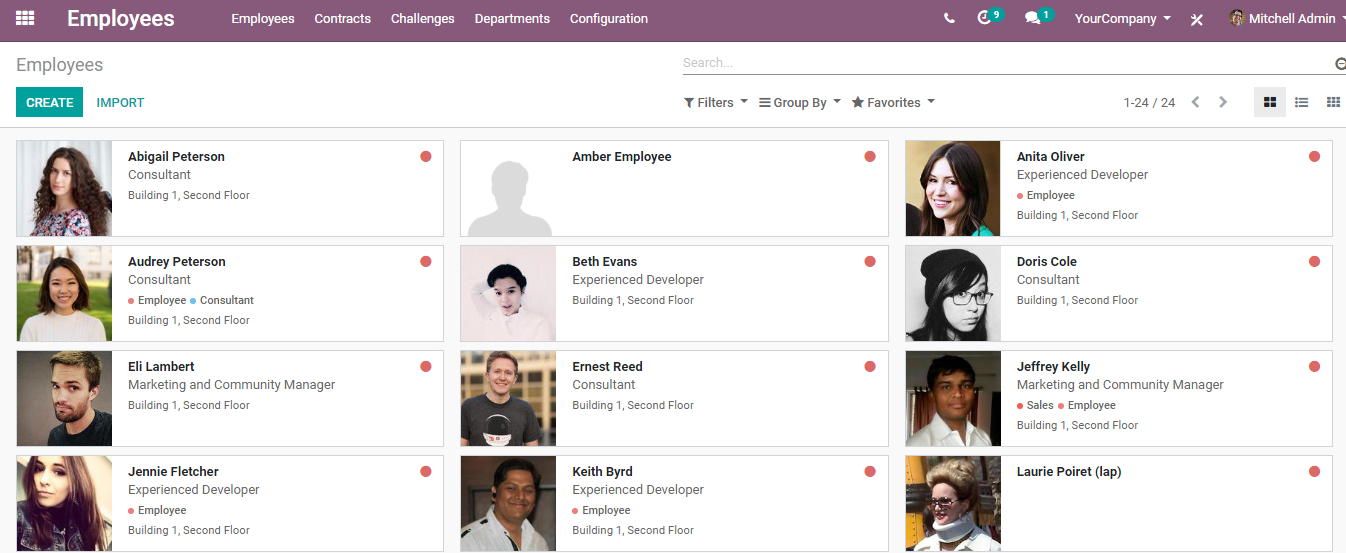Open Beth Evans' employee card name
This screenshot has height=553, width=1346.
coord(604,261)
